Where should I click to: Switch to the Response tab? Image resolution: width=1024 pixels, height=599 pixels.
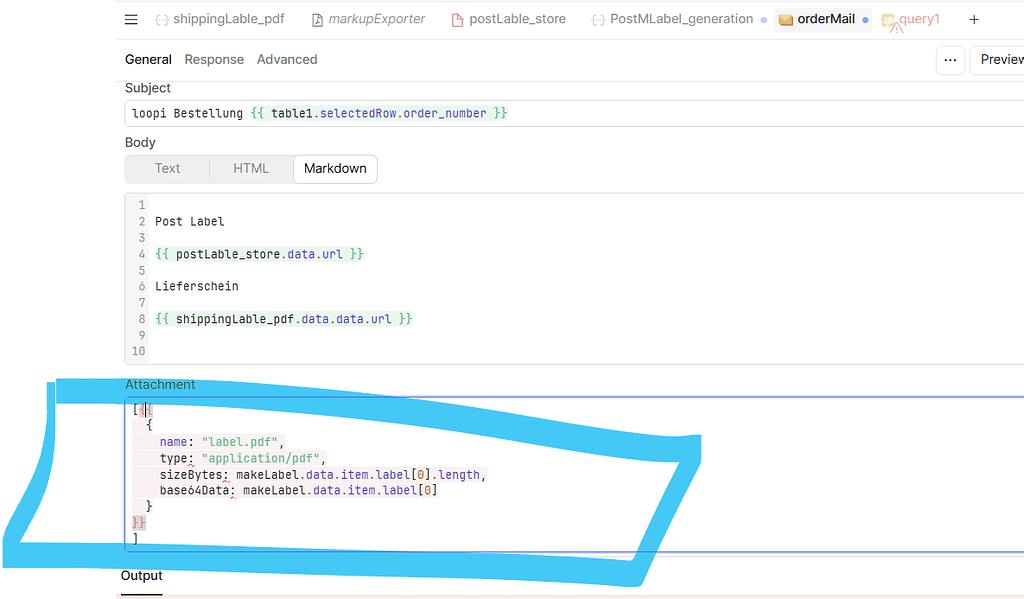tap(214, 59)
